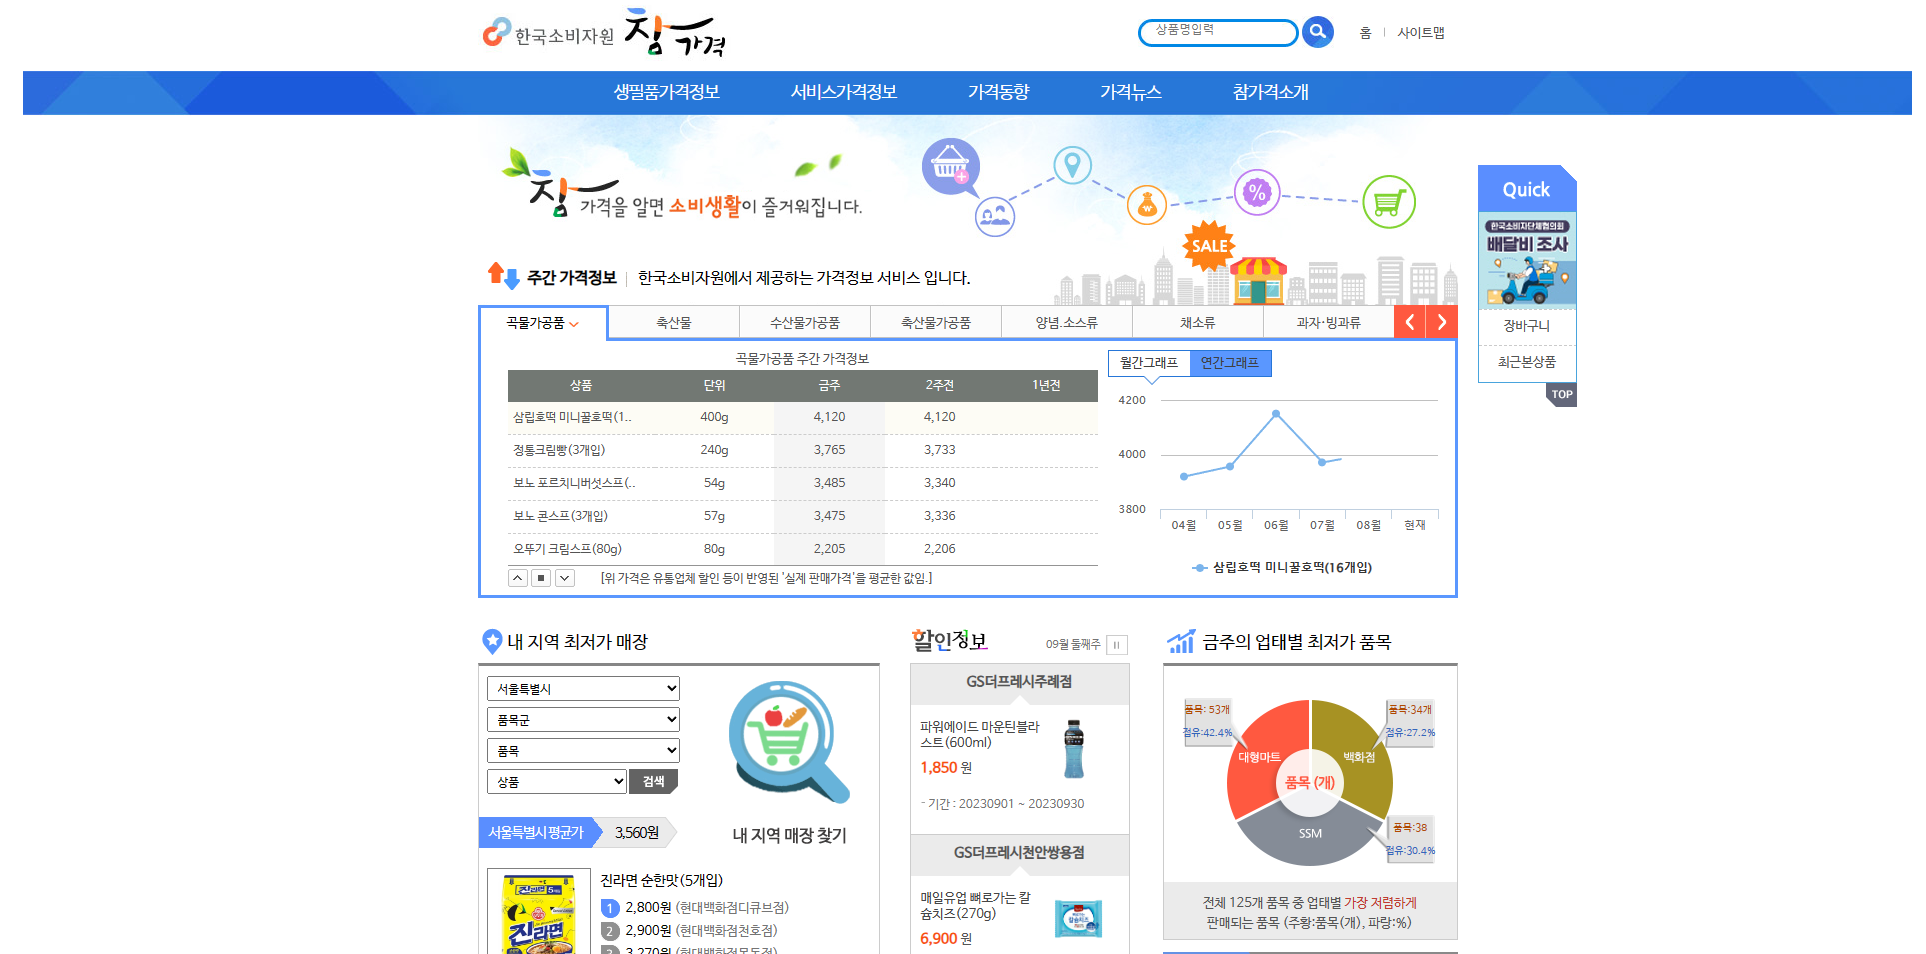Viewport: 1926px width, 954px height.
Task: Click the down arrow list scroll control
Action: pyautogui.click(x=565, y=578)
